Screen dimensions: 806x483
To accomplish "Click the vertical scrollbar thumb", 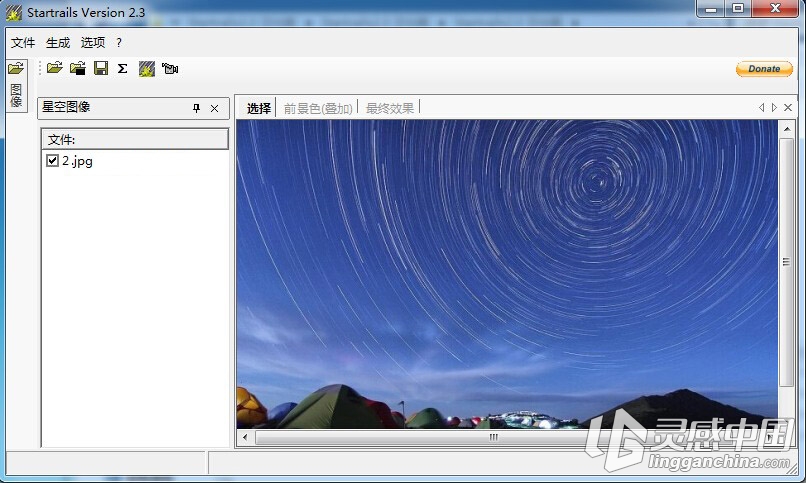I will (786, 262).
